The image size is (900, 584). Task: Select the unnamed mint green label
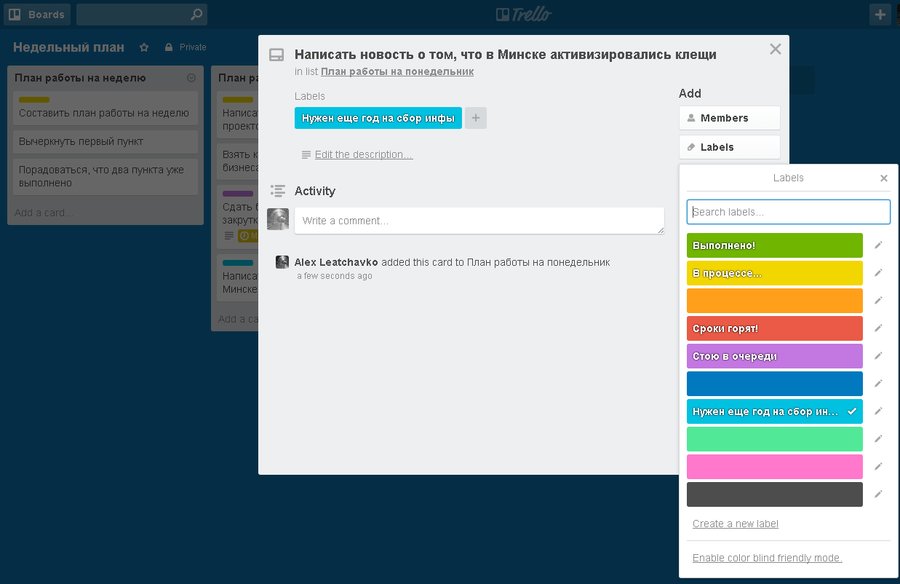[775, 439]
